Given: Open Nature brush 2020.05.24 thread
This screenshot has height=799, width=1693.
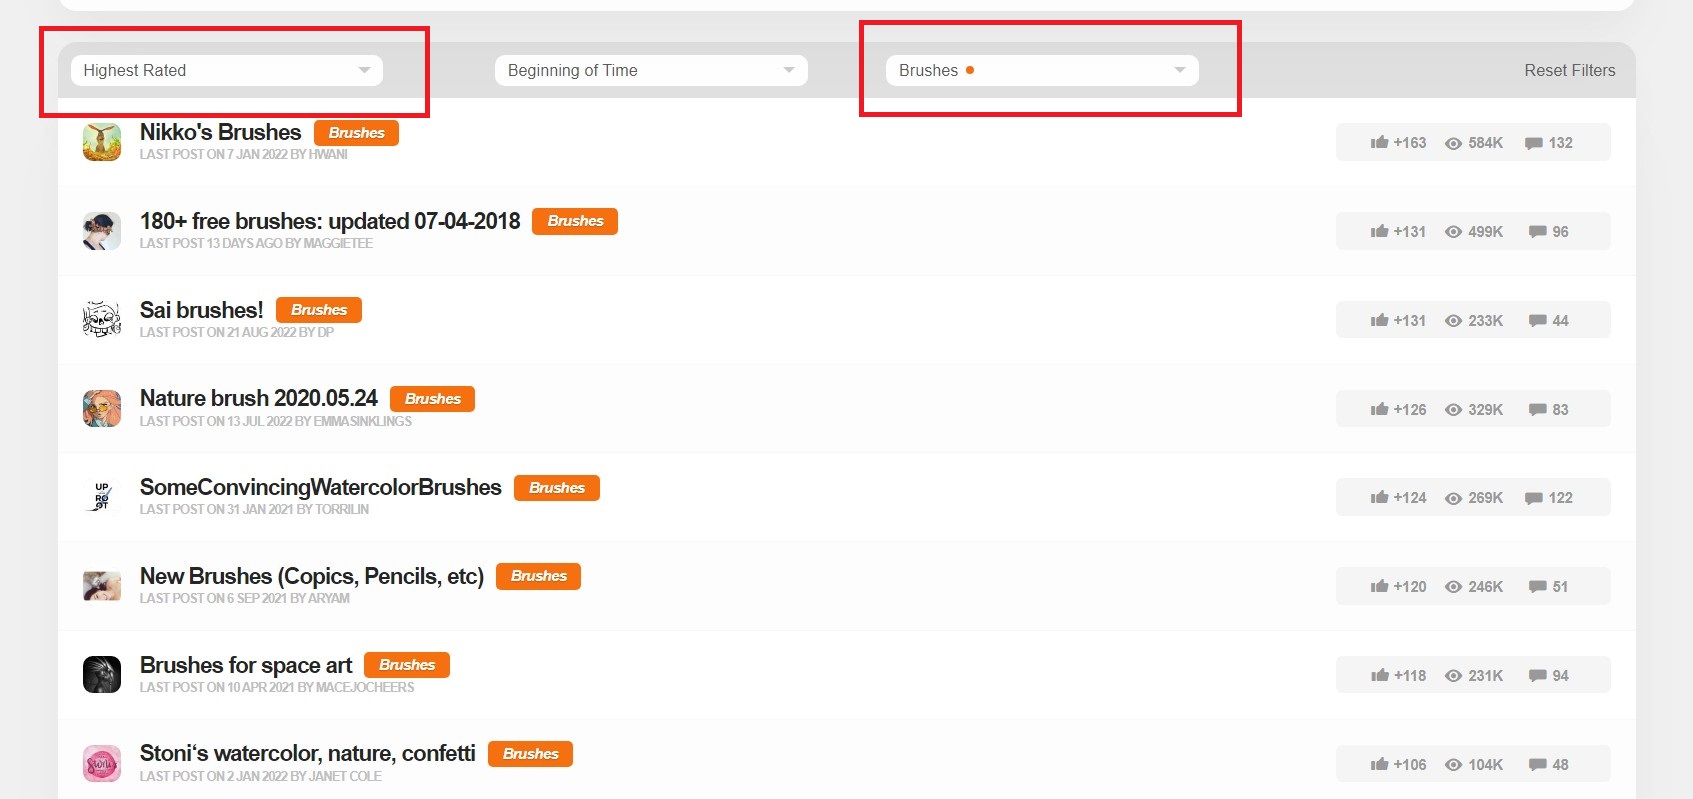Looking at the screenshot, I should pos(259,398).
